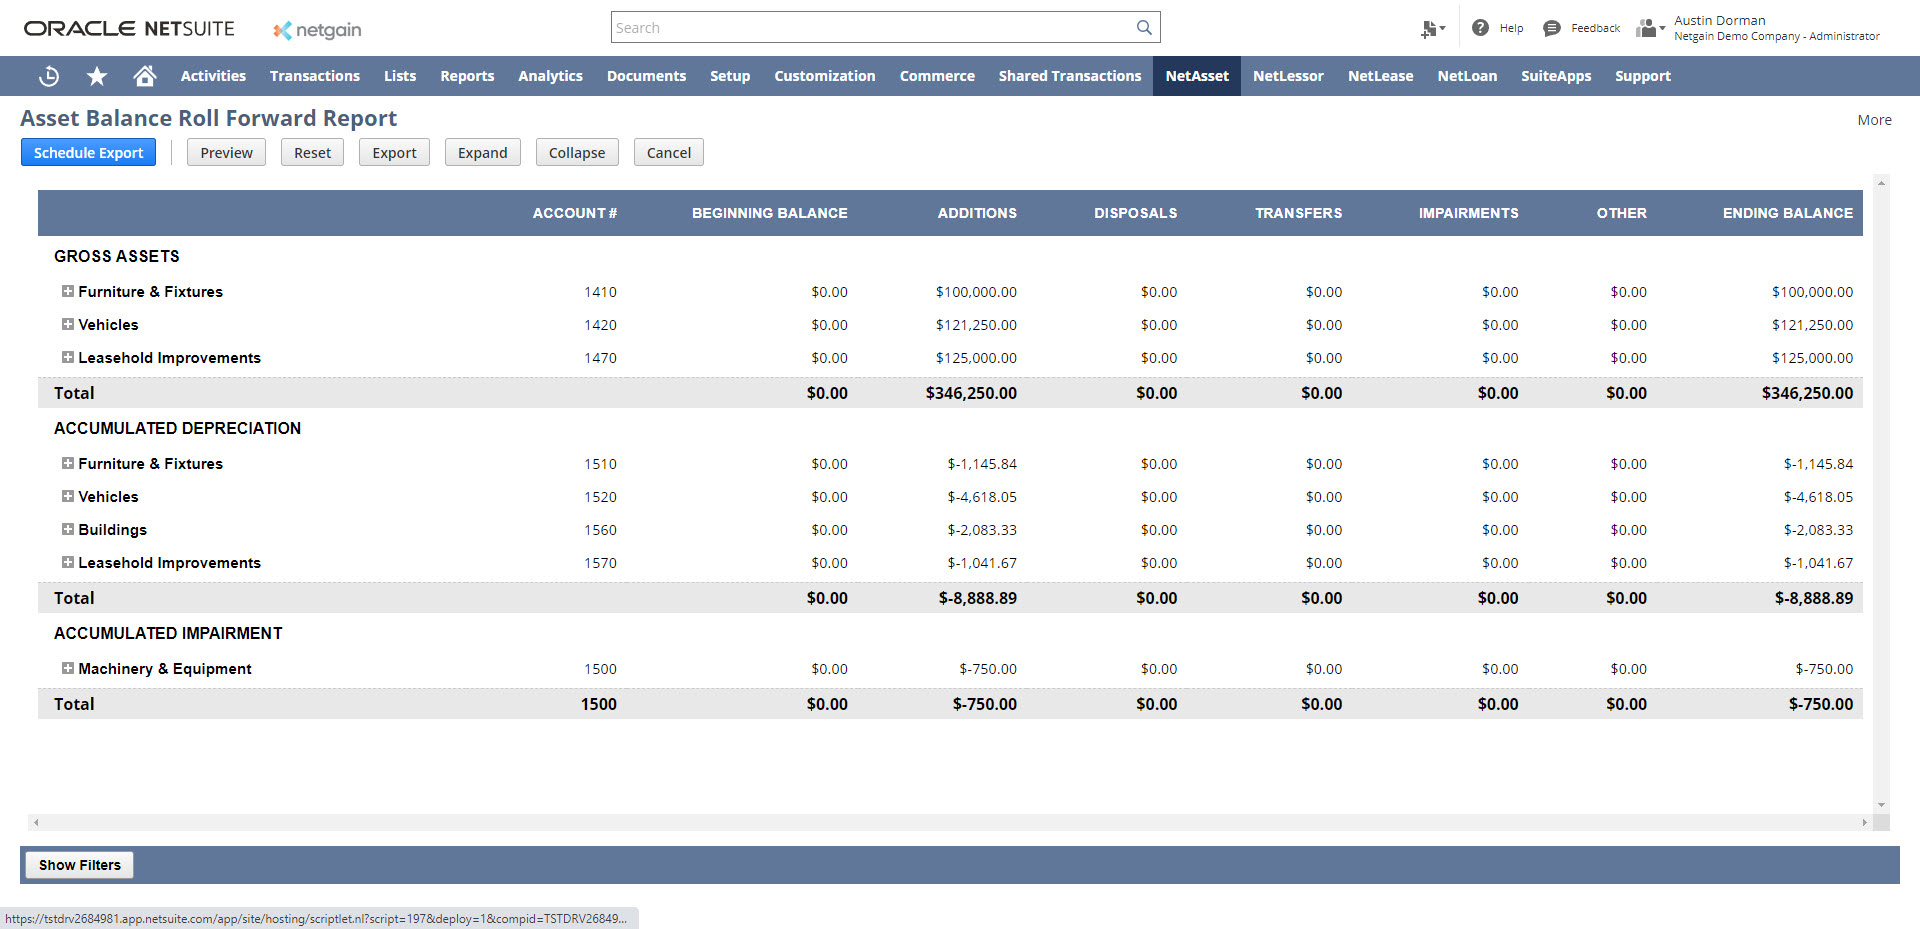Expand Buildings account 1560 row
This screenshot has height=929, width=1920.
click(68, 529)
